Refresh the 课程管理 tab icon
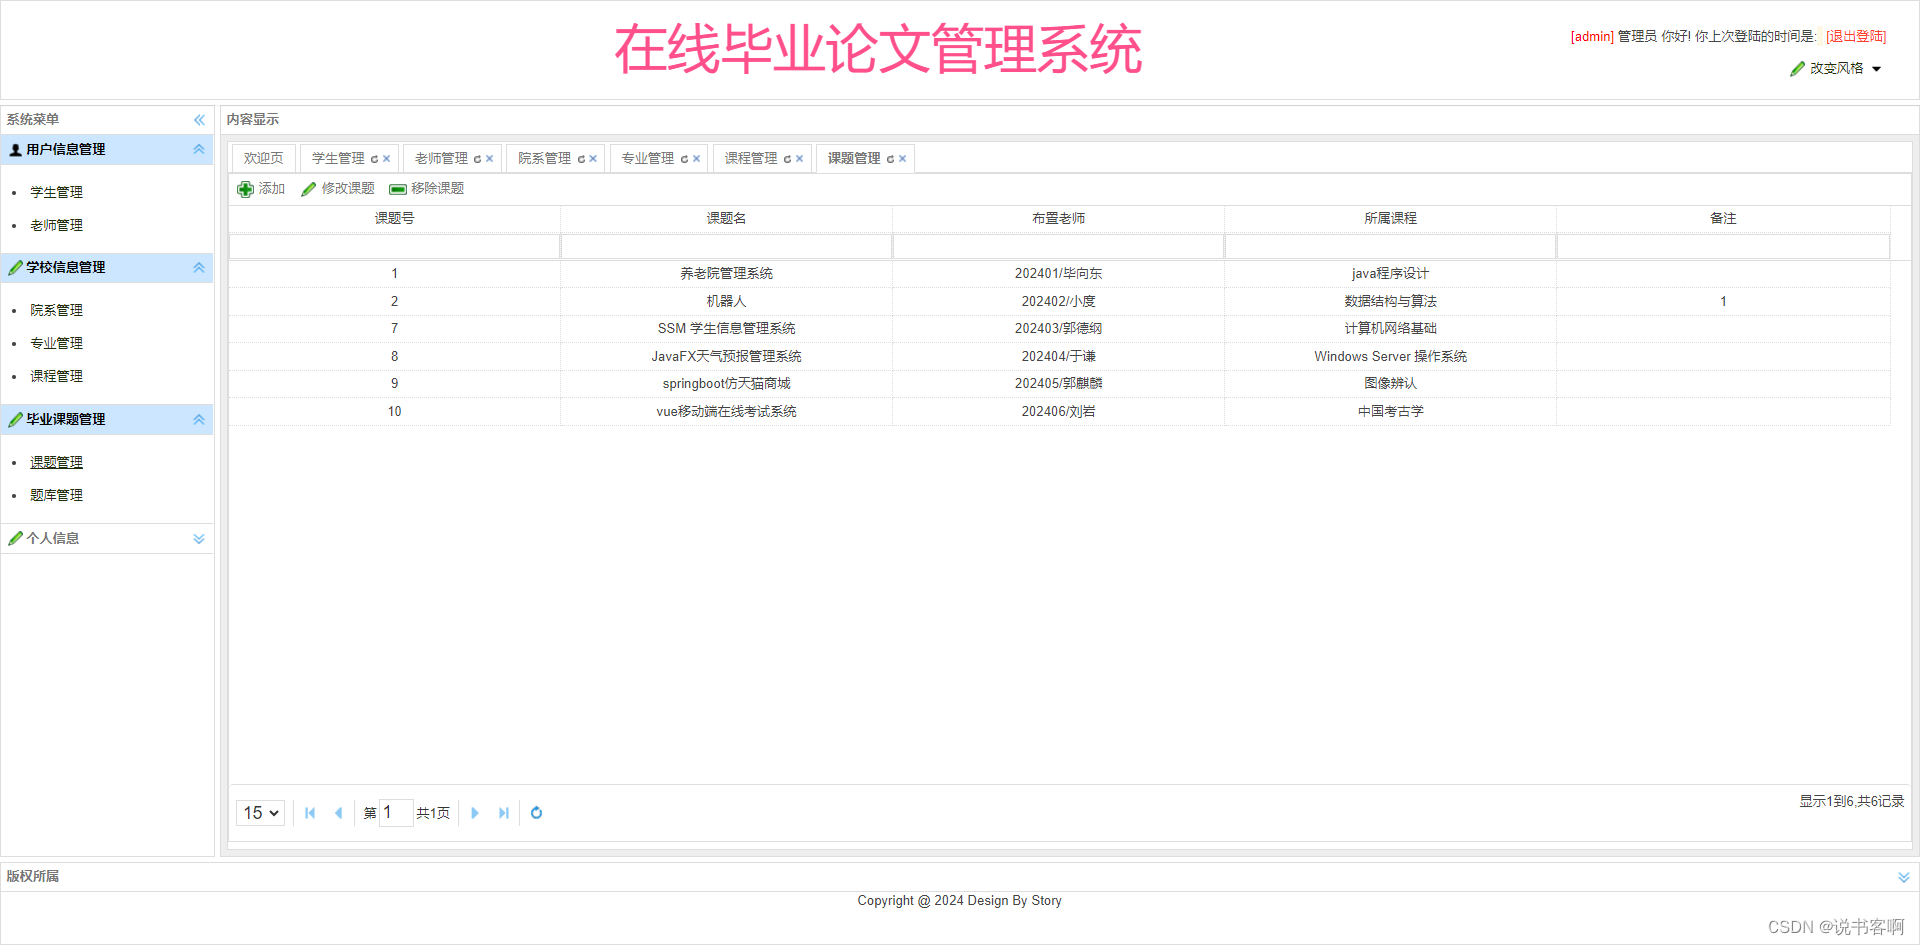 788,159
